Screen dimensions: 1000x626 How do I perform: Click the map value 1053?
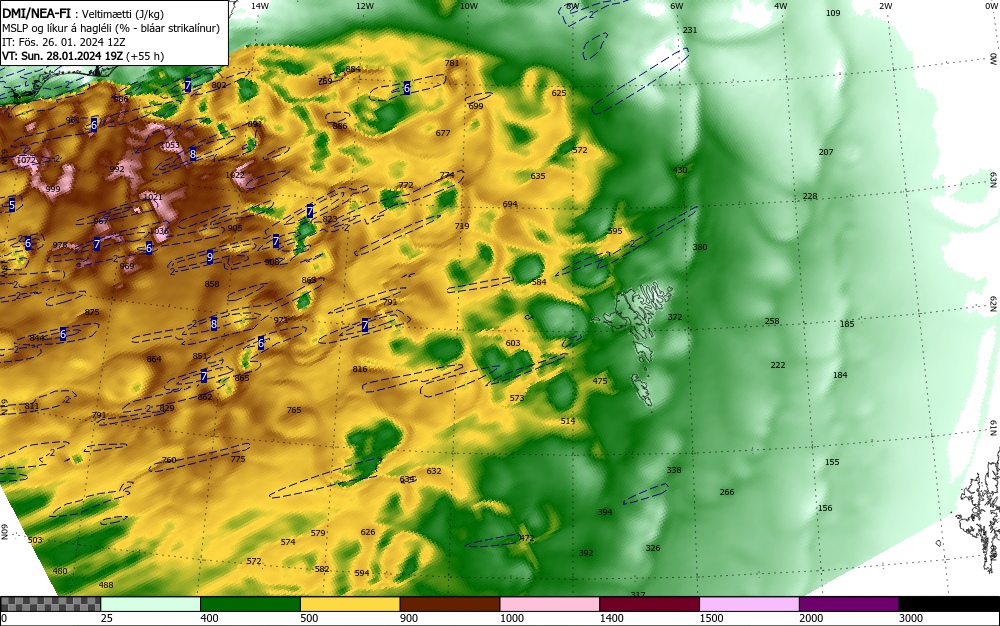coord(170,145)
